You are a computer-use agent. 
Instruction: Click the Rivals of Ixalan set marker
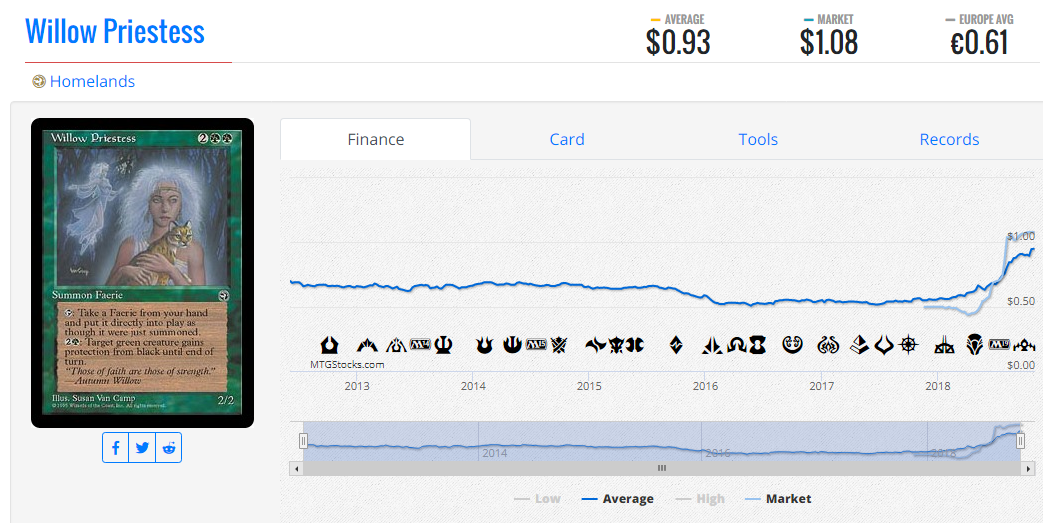(x=944, y=345)
